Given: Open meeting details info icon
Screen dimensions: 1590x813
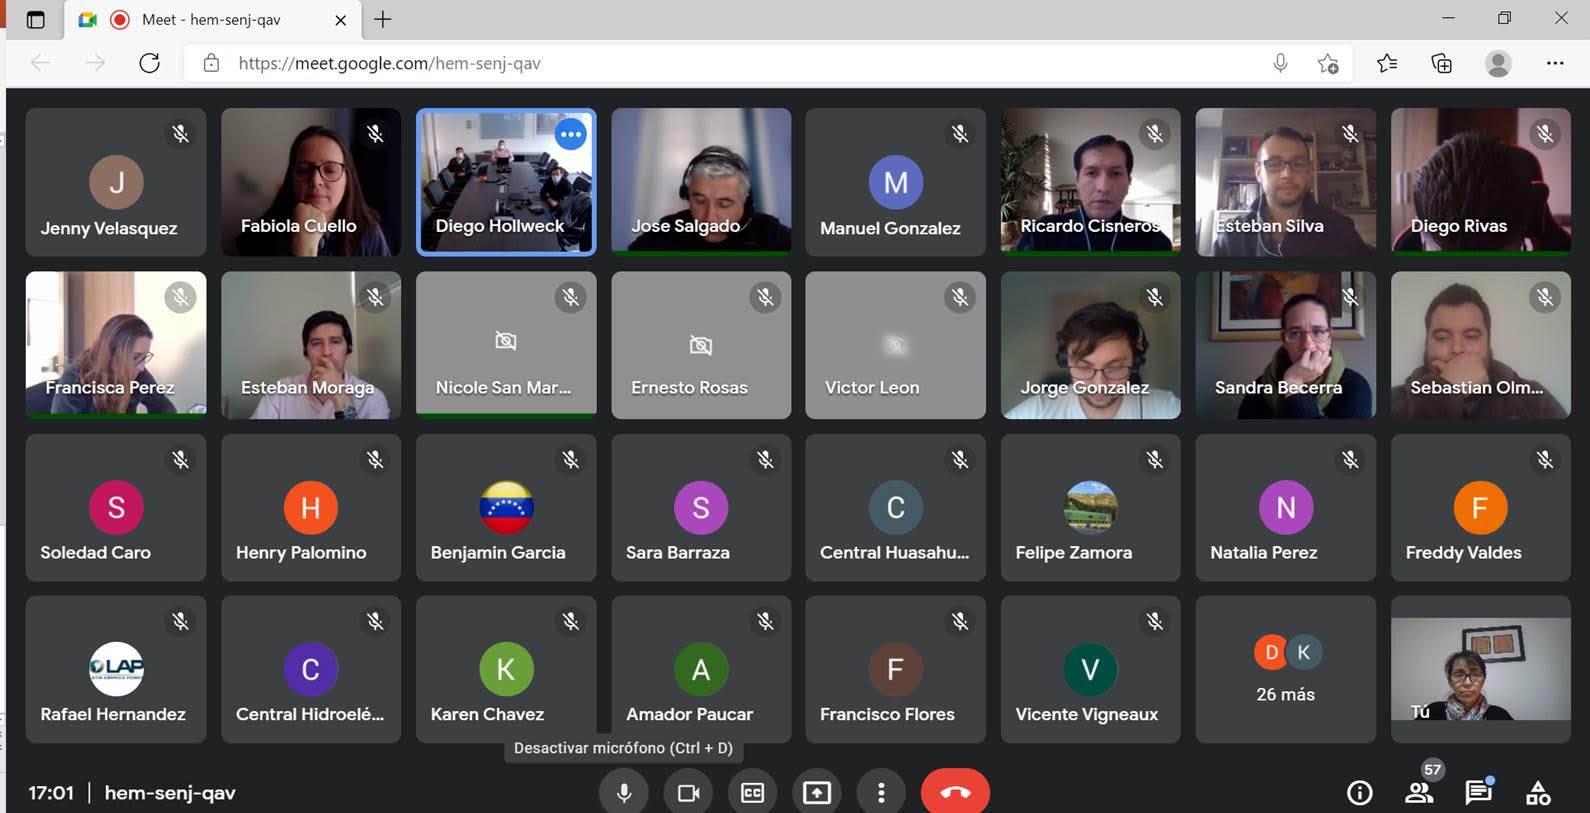Looking at the screenshot, I should coord(1359,793).
